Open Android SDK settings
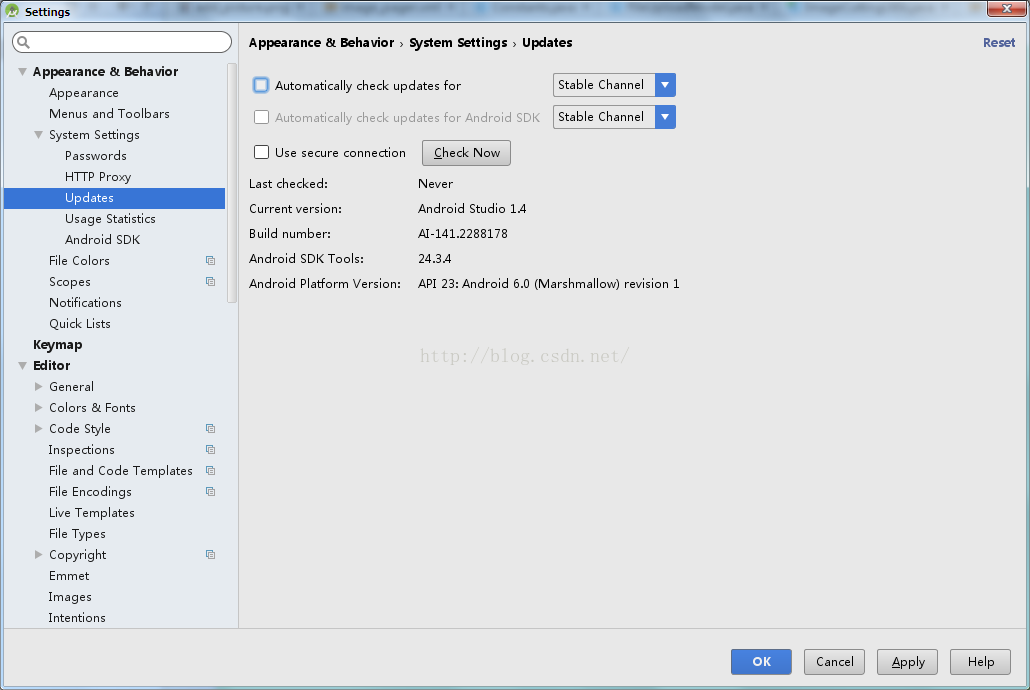The width and height of the screenshot is (1030, 690). pyautogui.click(x=102, y=240)
